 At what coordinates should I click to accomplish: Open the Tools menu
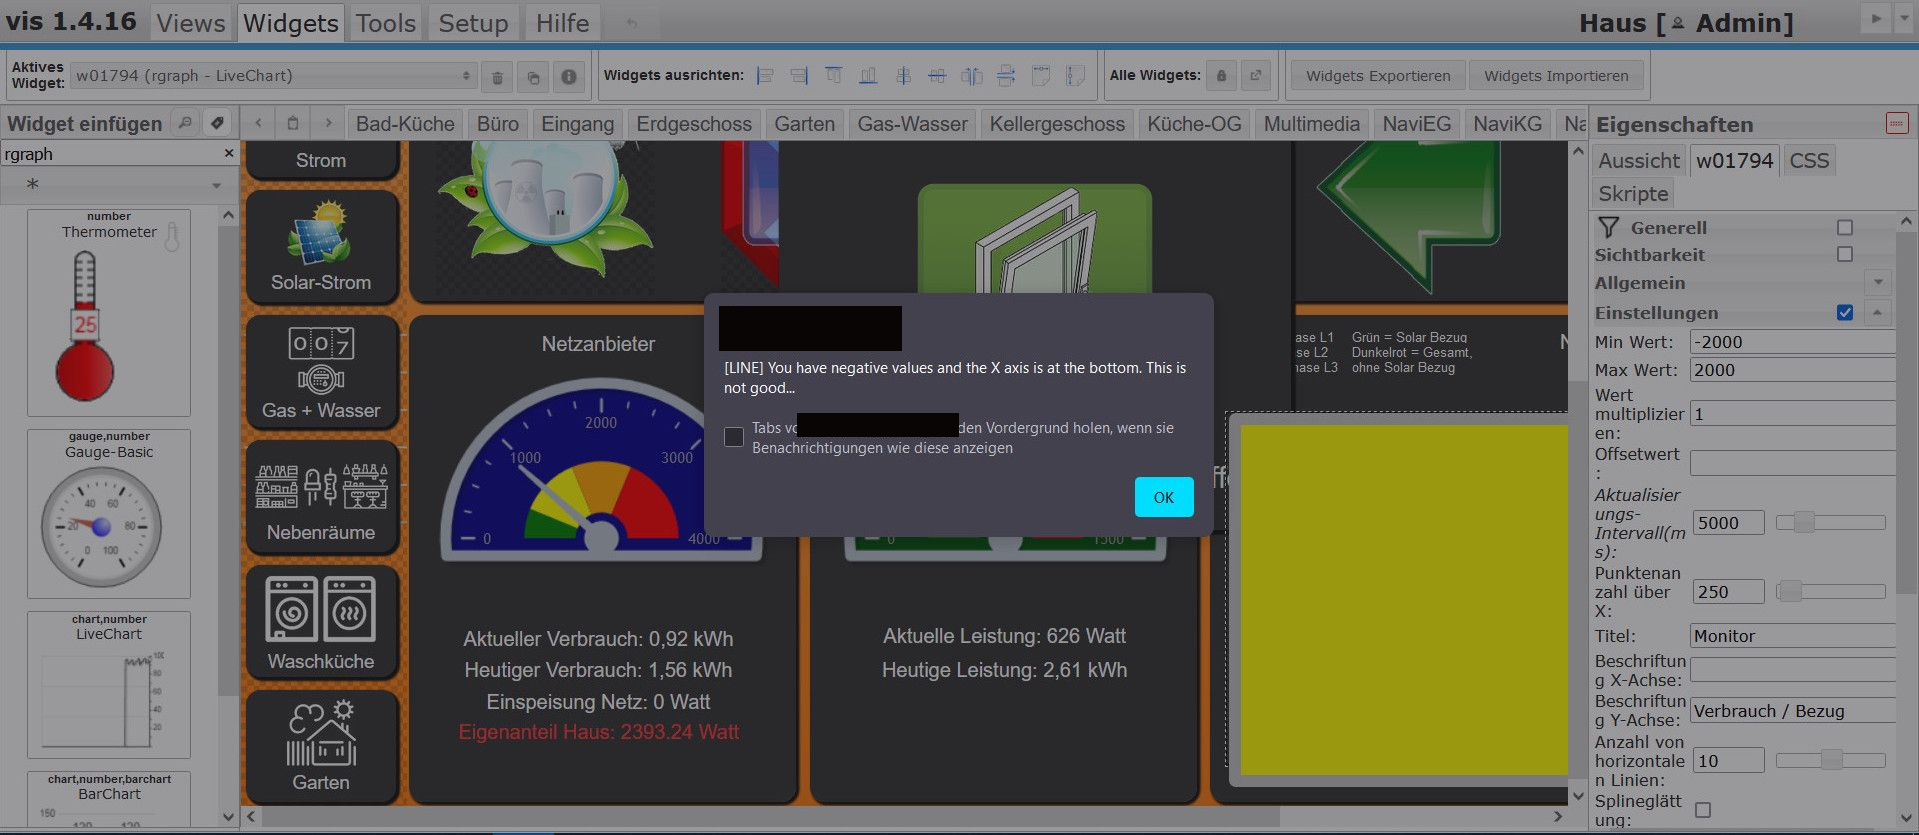pos(385,23)
